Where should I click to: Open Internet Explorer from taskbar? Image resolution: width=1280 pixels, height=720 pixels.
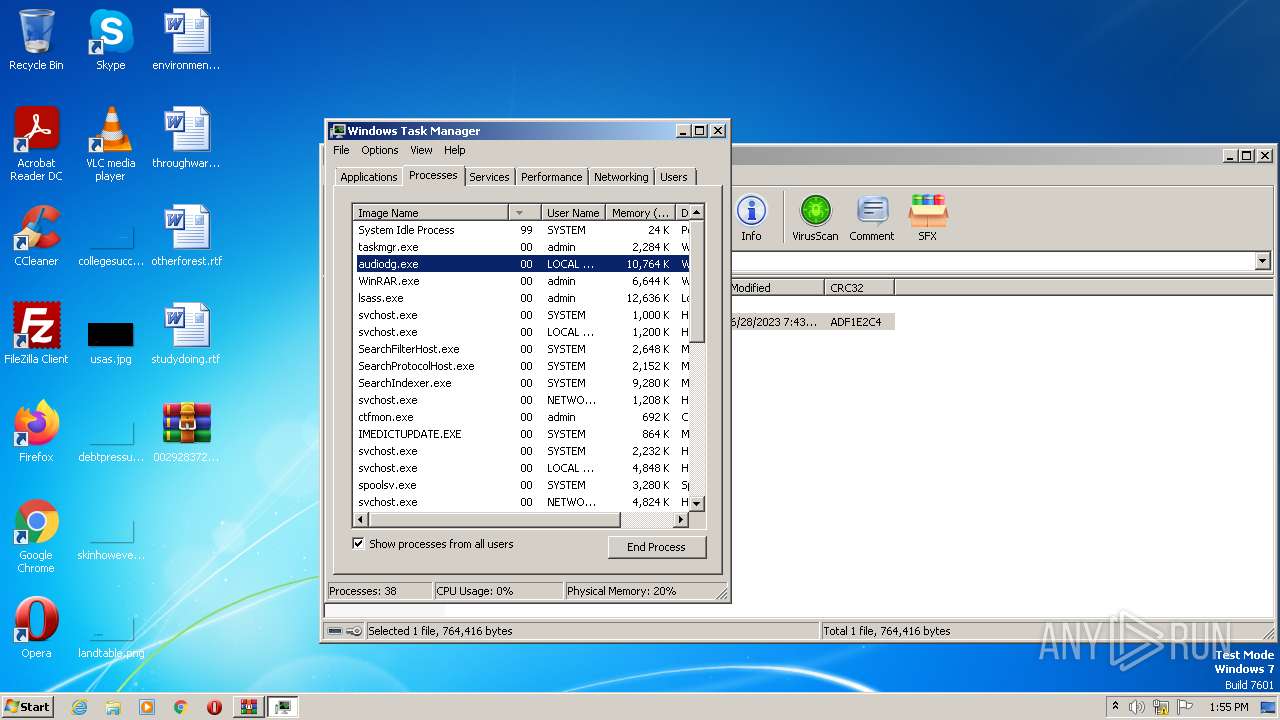point(80,707)
